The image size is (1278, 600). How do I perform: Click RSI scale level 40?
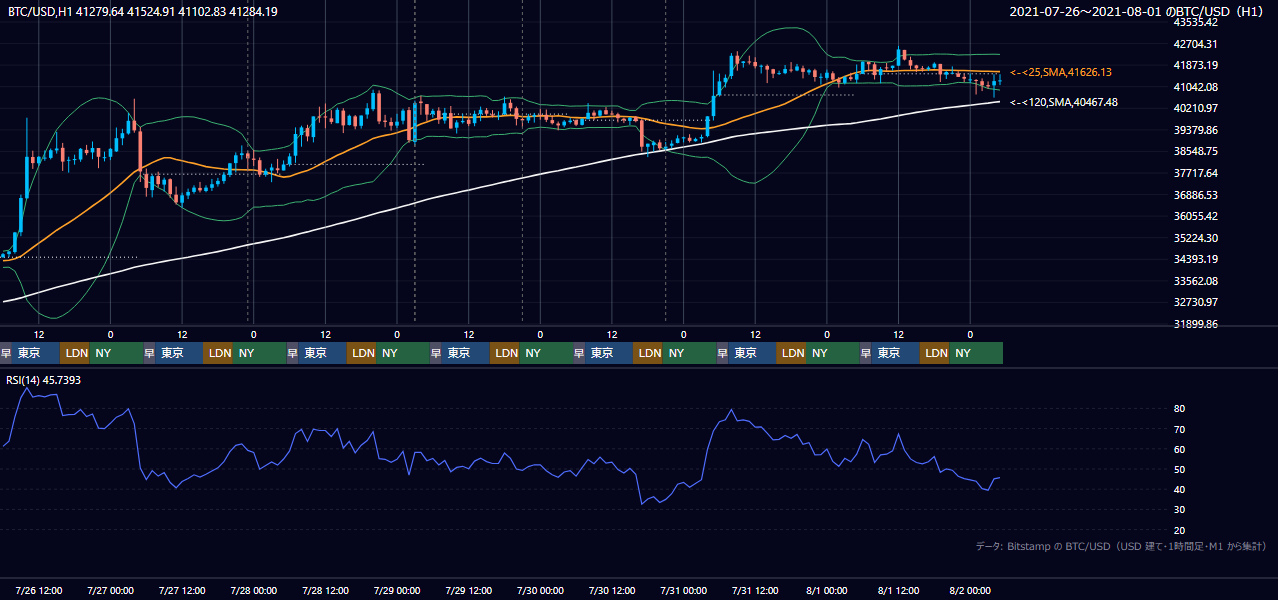click(x=1179, y=489)
